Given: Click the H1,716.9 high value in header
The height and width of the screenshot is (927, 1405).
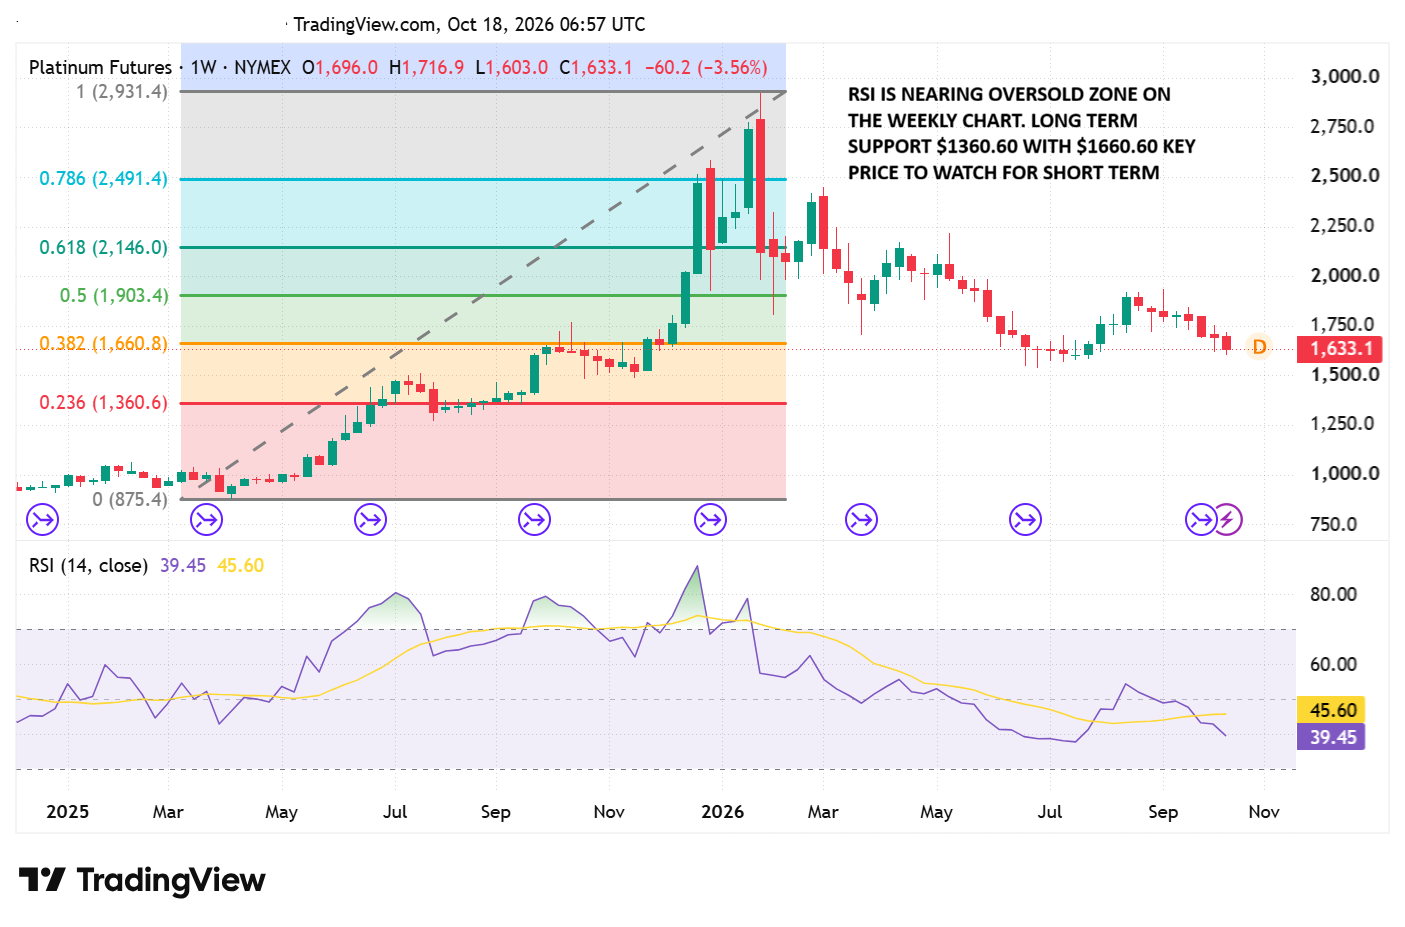Looking at the screenshot, I should (x=426, y=67).
